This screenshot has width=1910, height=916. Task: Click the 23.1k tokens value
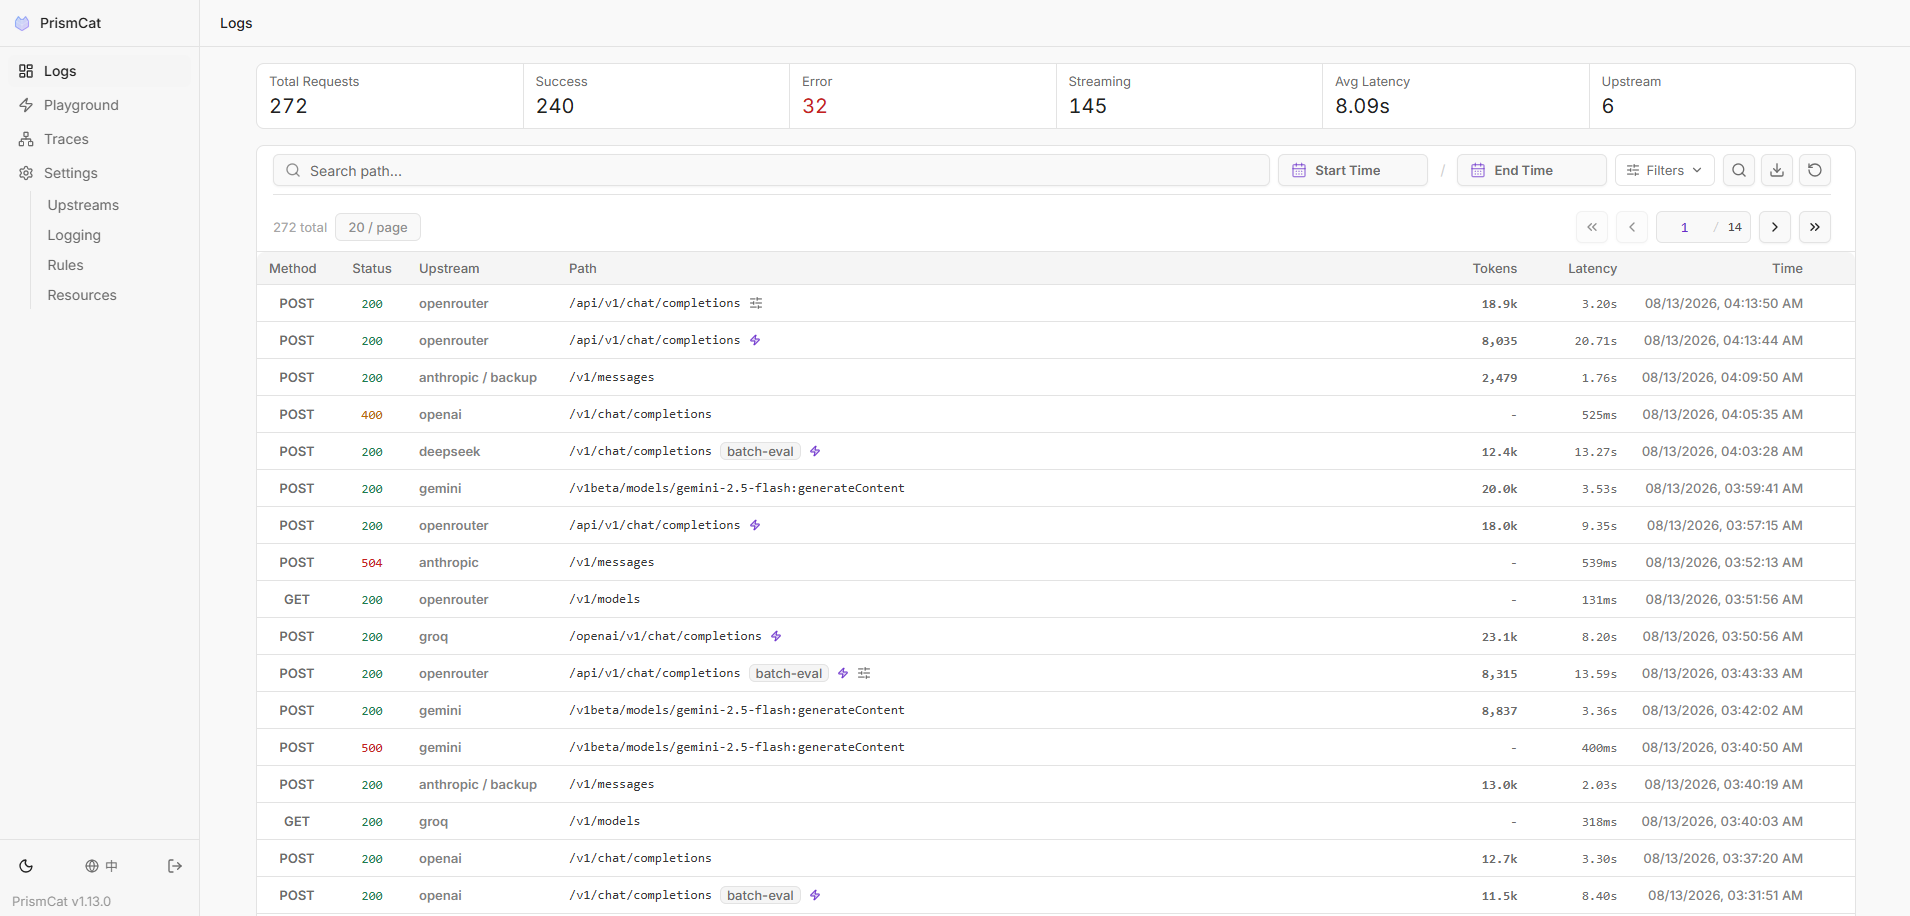coord(1500,637)
